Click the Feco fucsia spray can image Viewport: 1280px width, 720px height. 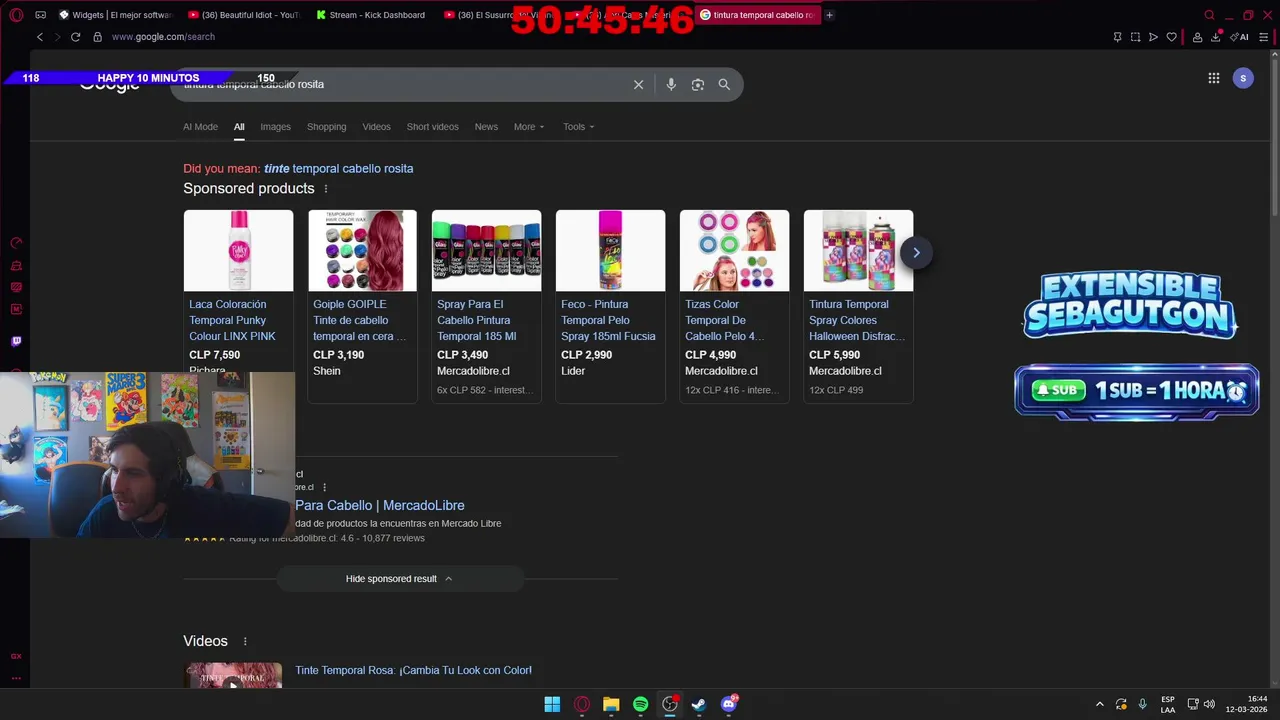pyautogui.click(x=610, y=251)
